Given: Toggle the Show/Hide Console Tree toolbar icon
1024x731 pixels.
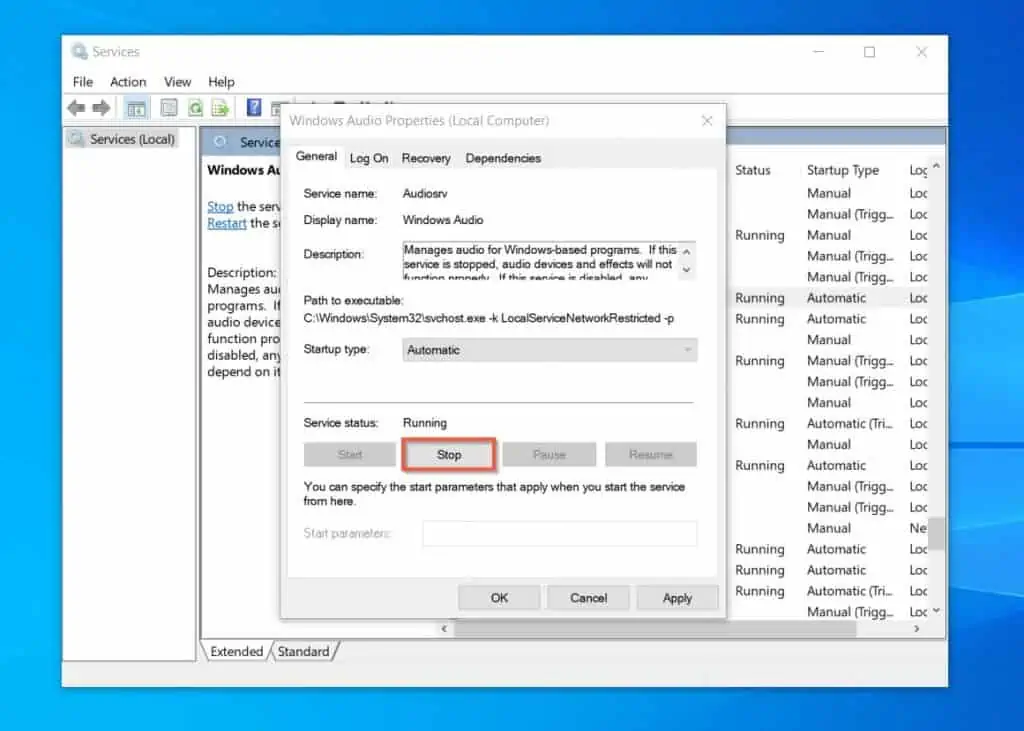Looking at the screenshot, I should click(x=136, y=108).
